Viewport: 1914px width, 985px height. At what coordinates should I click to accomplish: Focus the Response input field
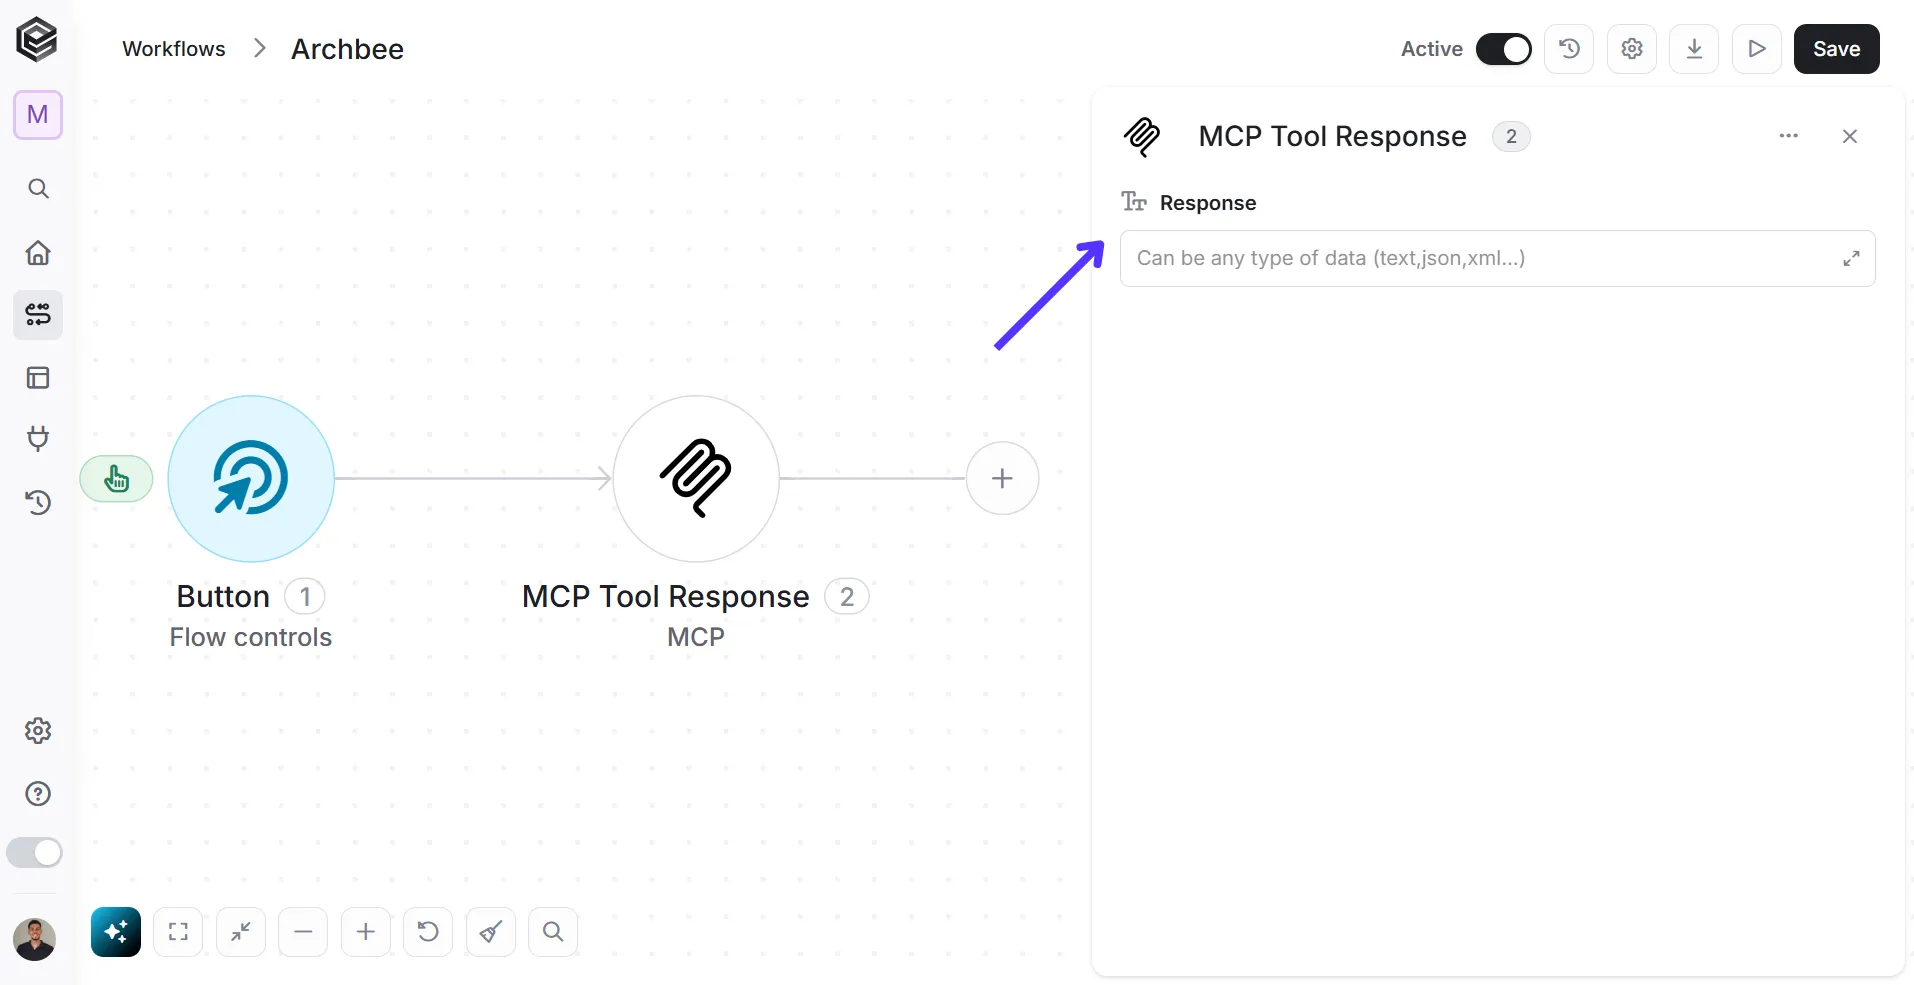1497,259
